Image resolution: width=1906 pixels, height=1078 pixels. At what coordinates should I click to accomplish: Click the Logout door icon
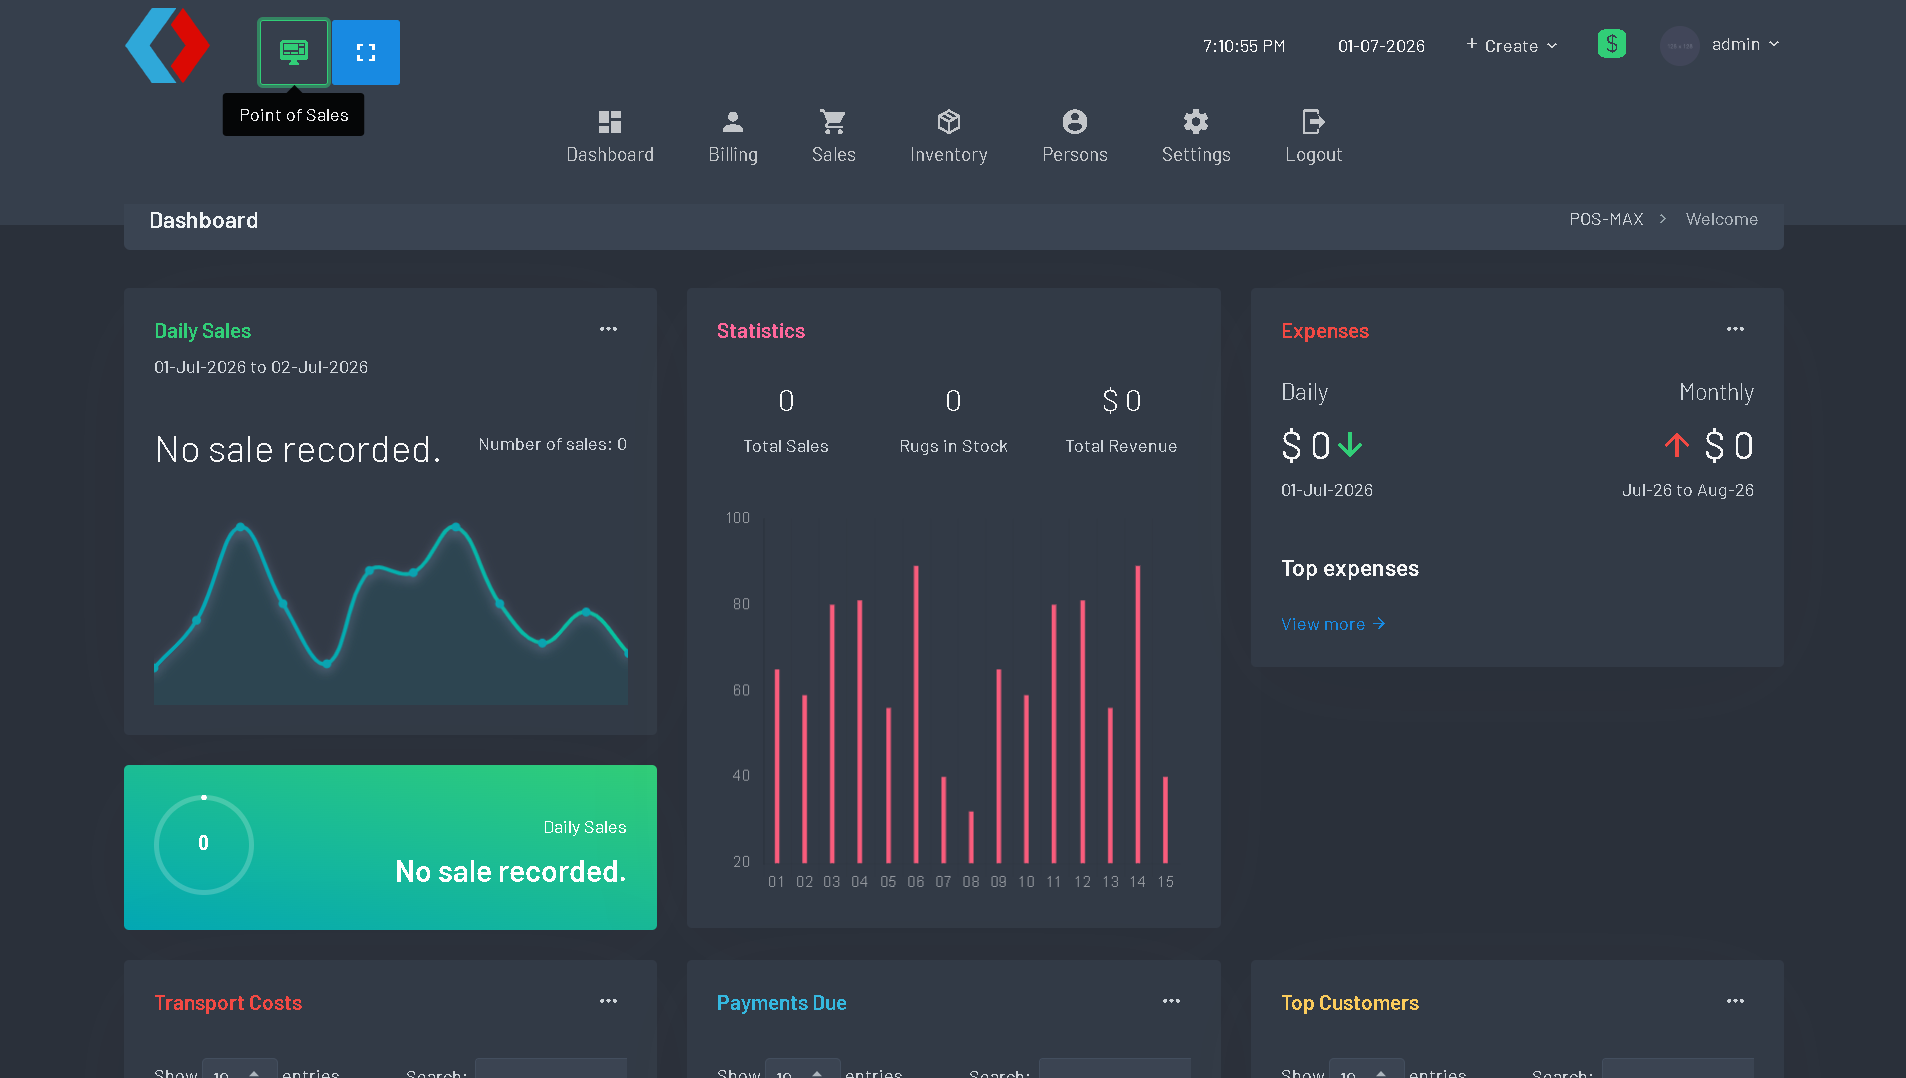point(1313,122)
